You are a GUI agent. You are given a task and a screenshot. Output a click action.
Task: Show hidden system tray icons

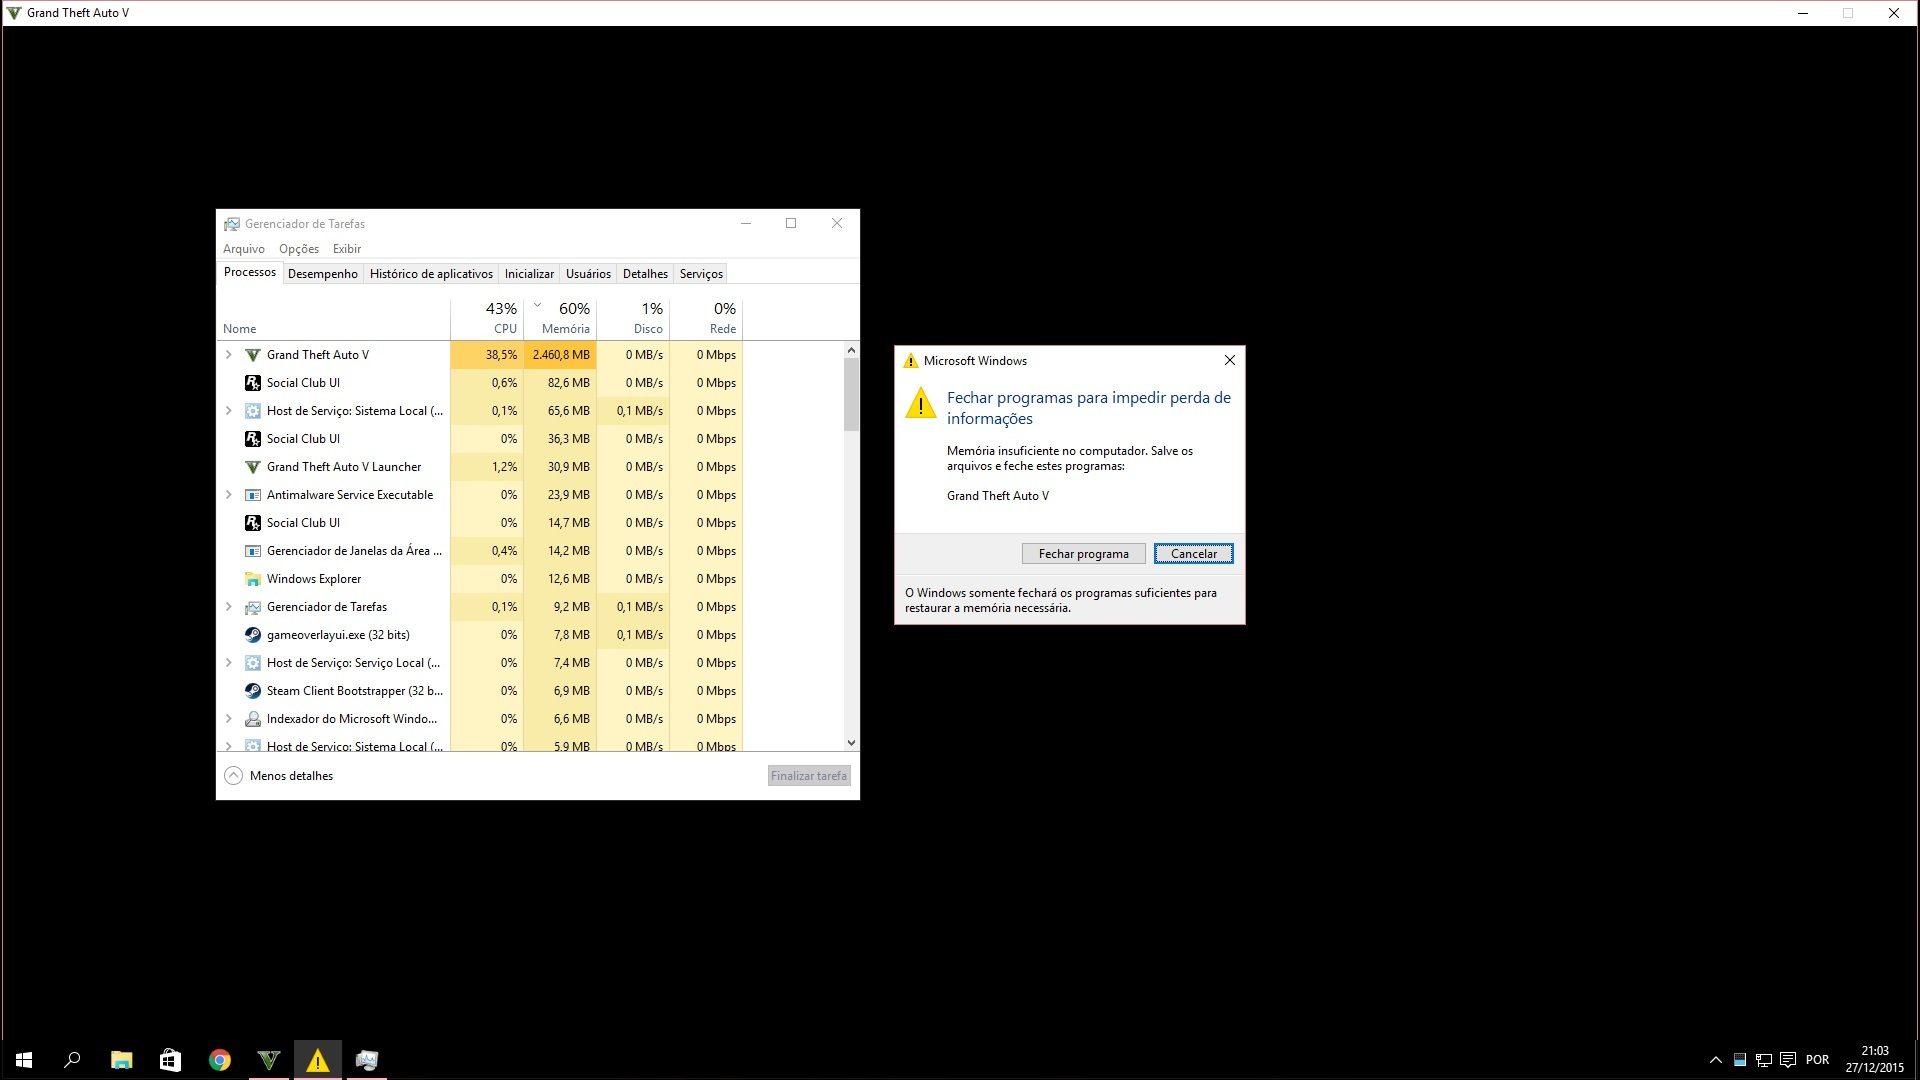click(1716, 1060)
